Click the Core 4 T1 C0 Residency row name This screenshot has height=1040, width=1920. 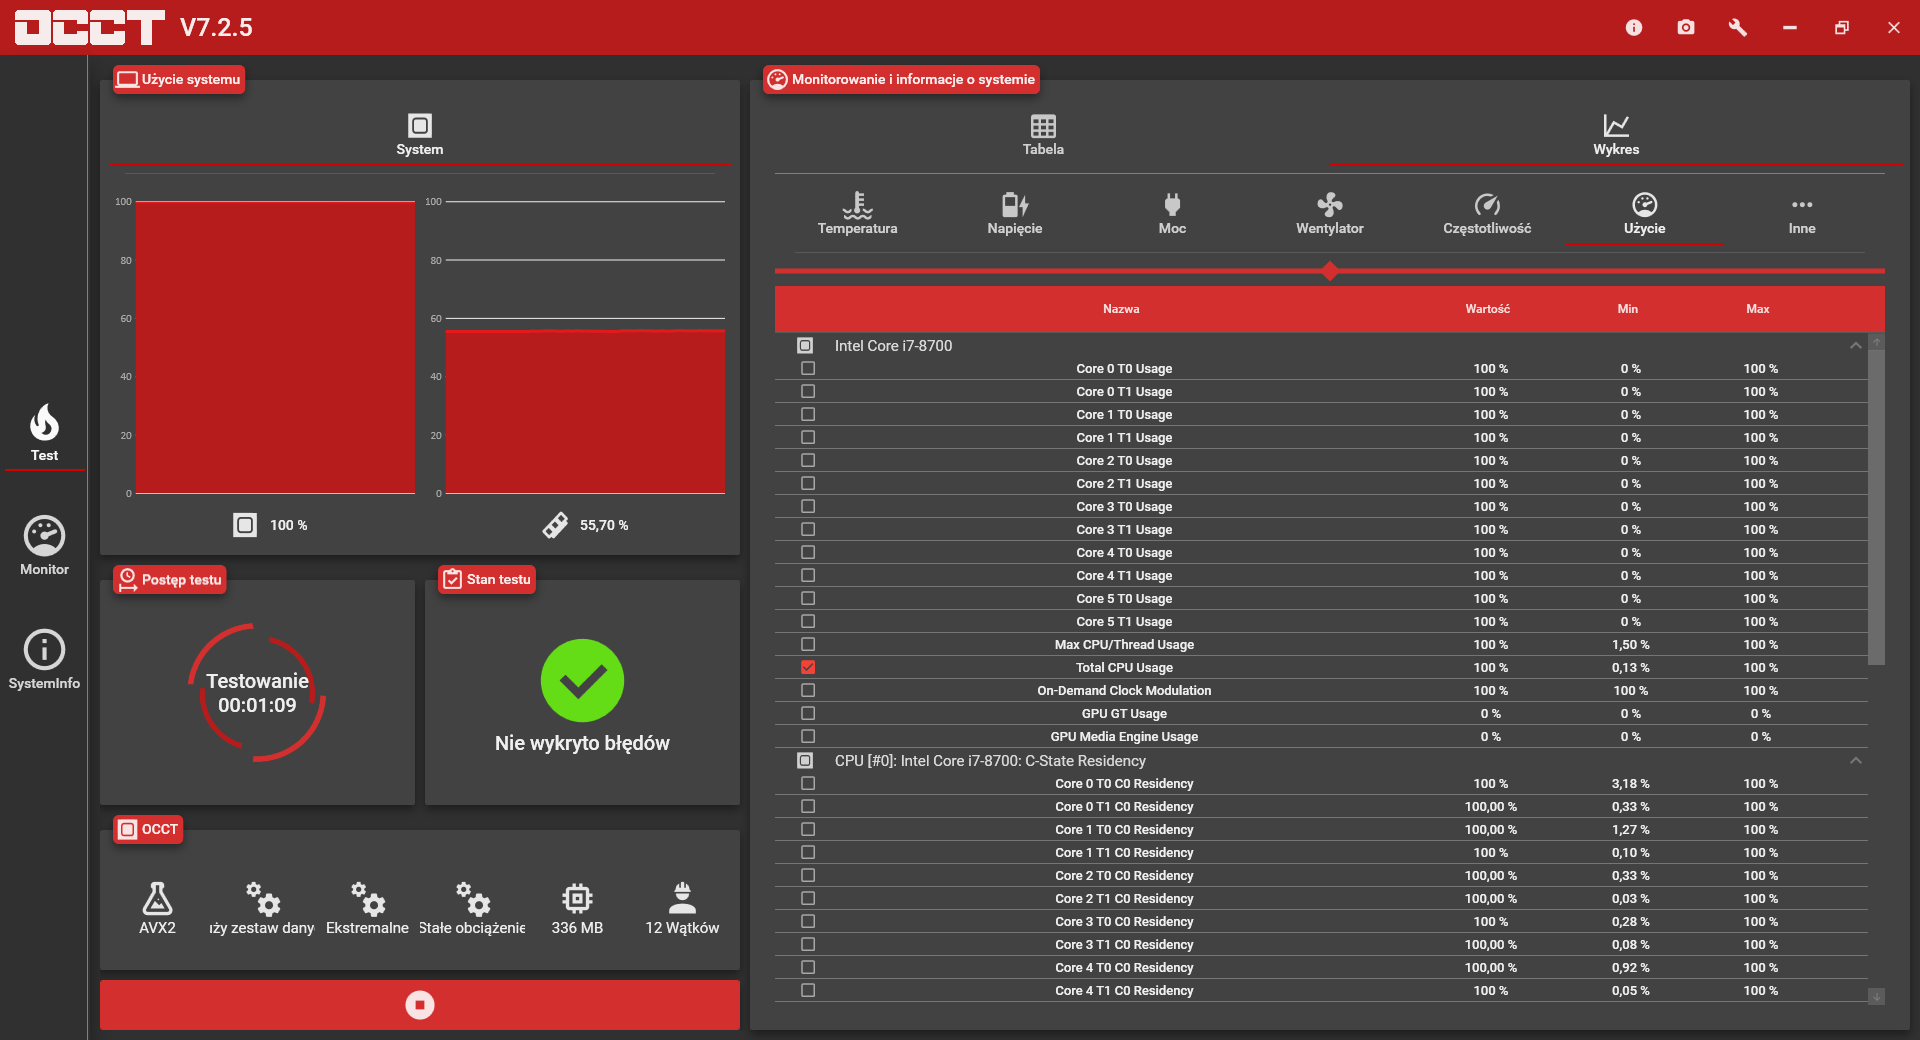[x=1124, y=991]
